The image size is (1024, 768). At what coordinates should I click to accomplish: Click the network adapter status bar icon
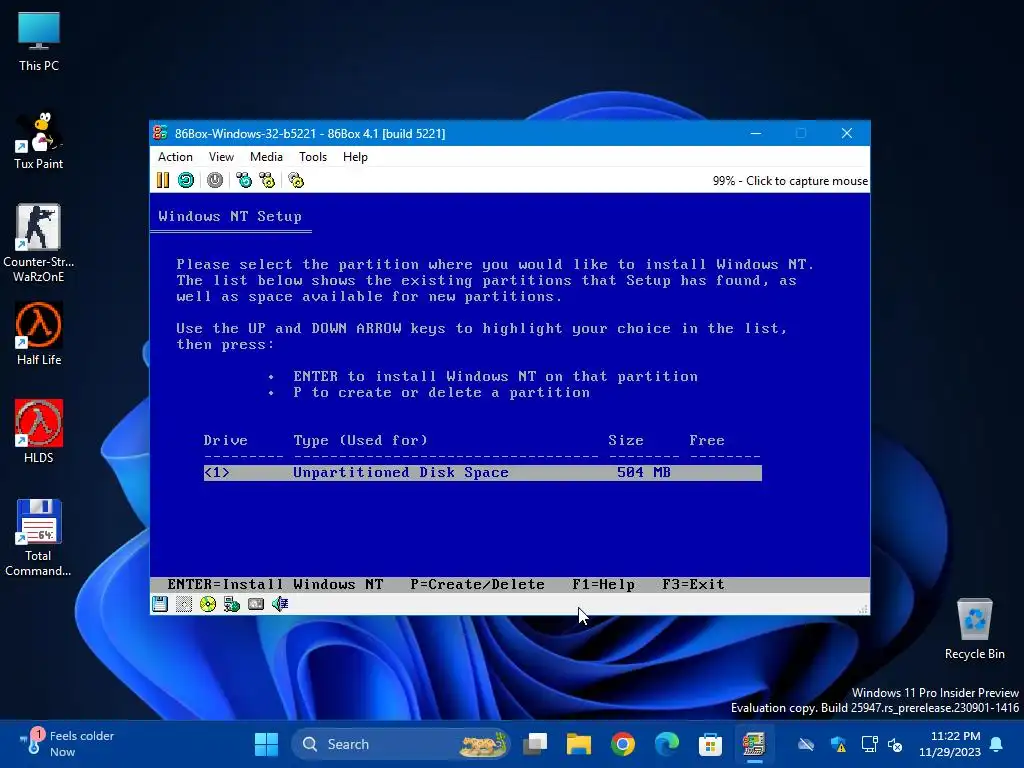[232, 604]
